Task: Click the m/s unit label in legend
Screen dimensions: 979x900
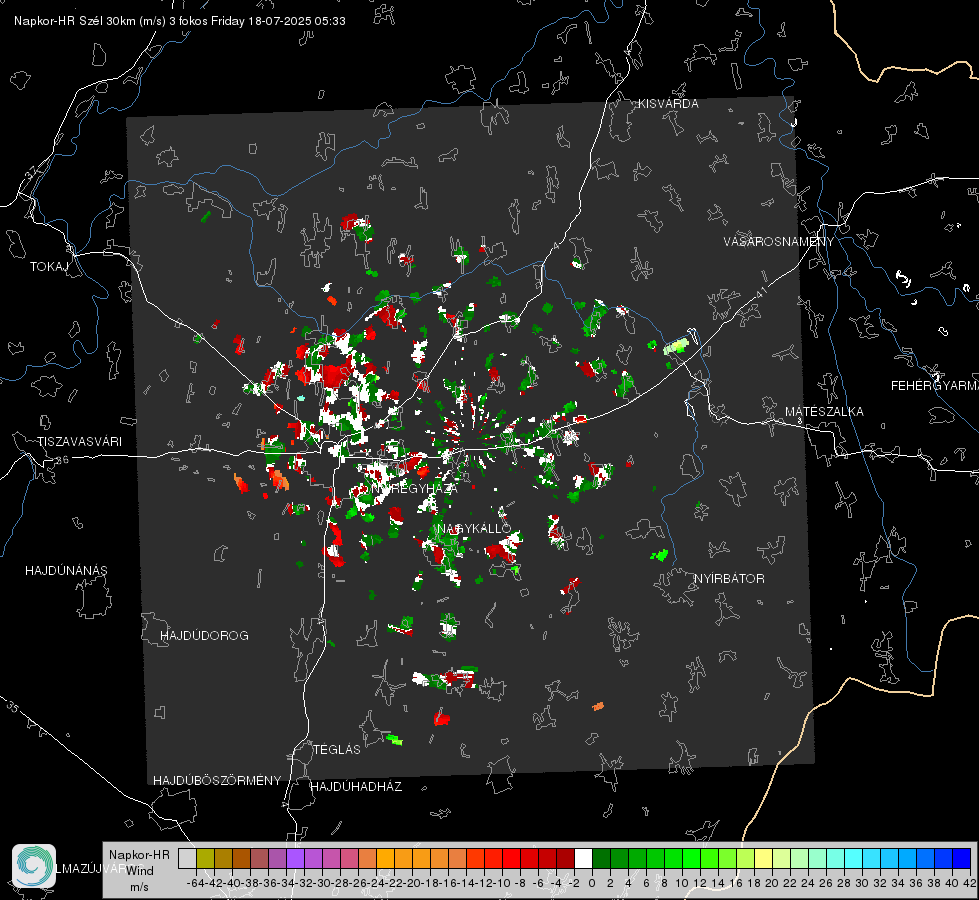Action: click(x=139, y=887)
